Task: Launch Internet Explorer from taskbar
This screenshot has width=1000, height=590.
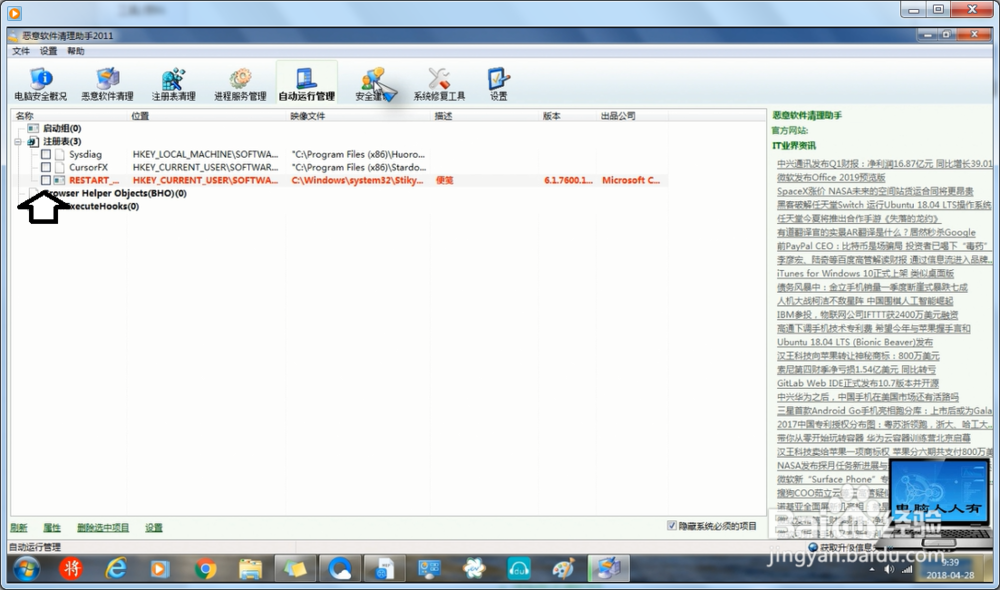Action: pos(115,568)
